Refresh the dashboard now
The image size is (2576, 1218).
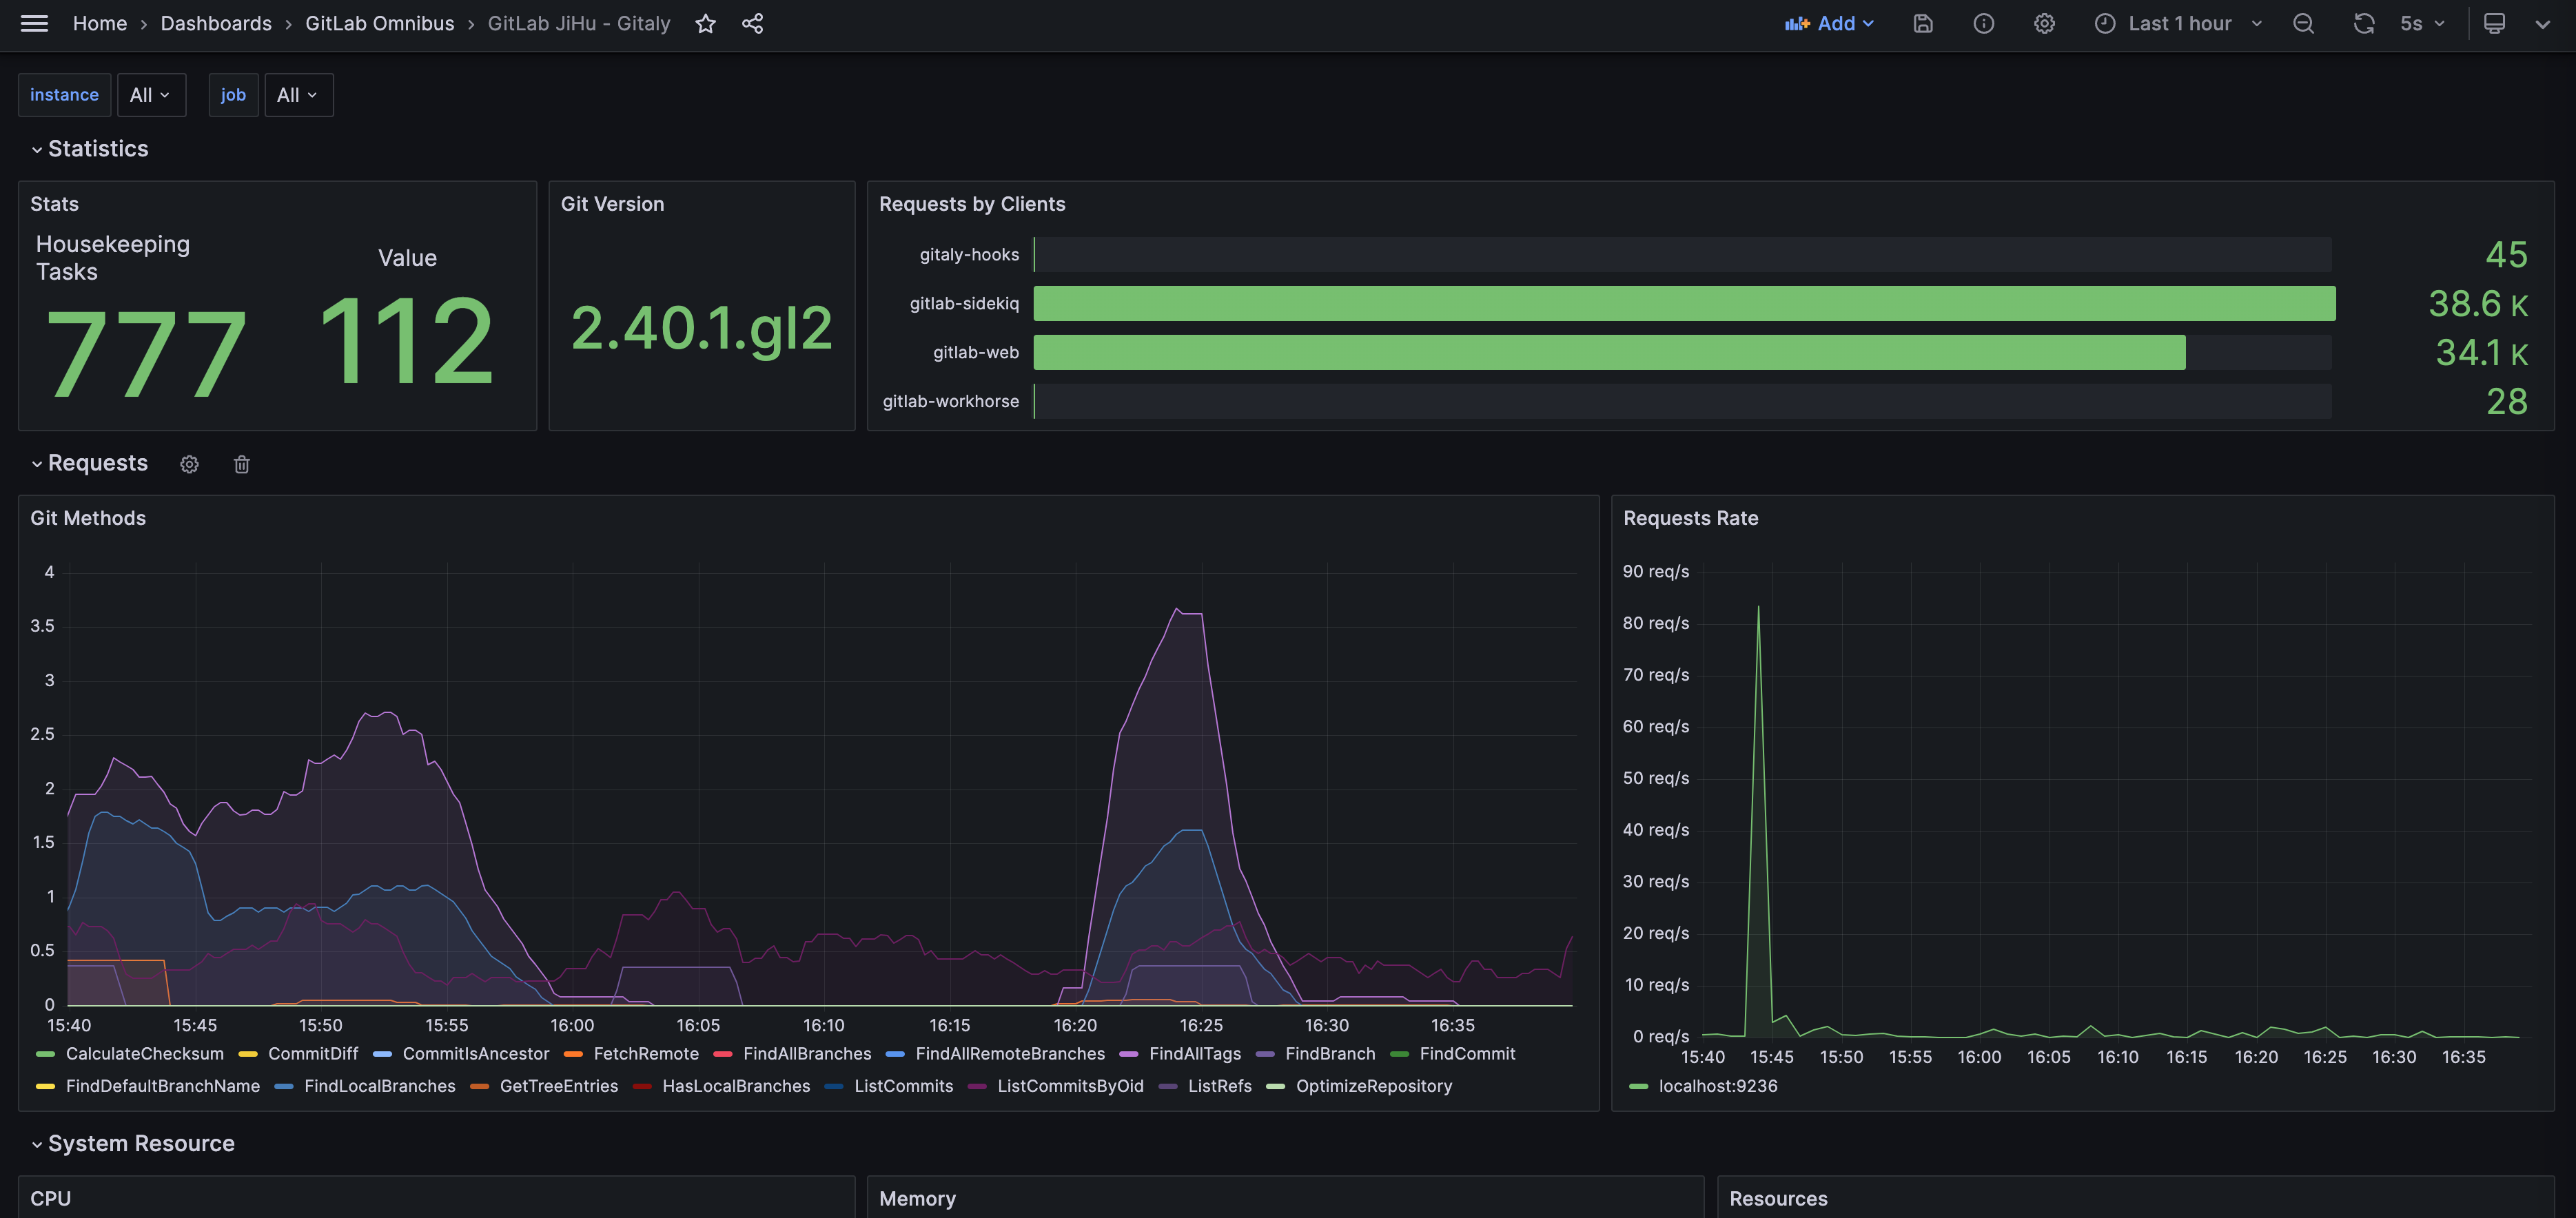click(x=2363, y=23)
